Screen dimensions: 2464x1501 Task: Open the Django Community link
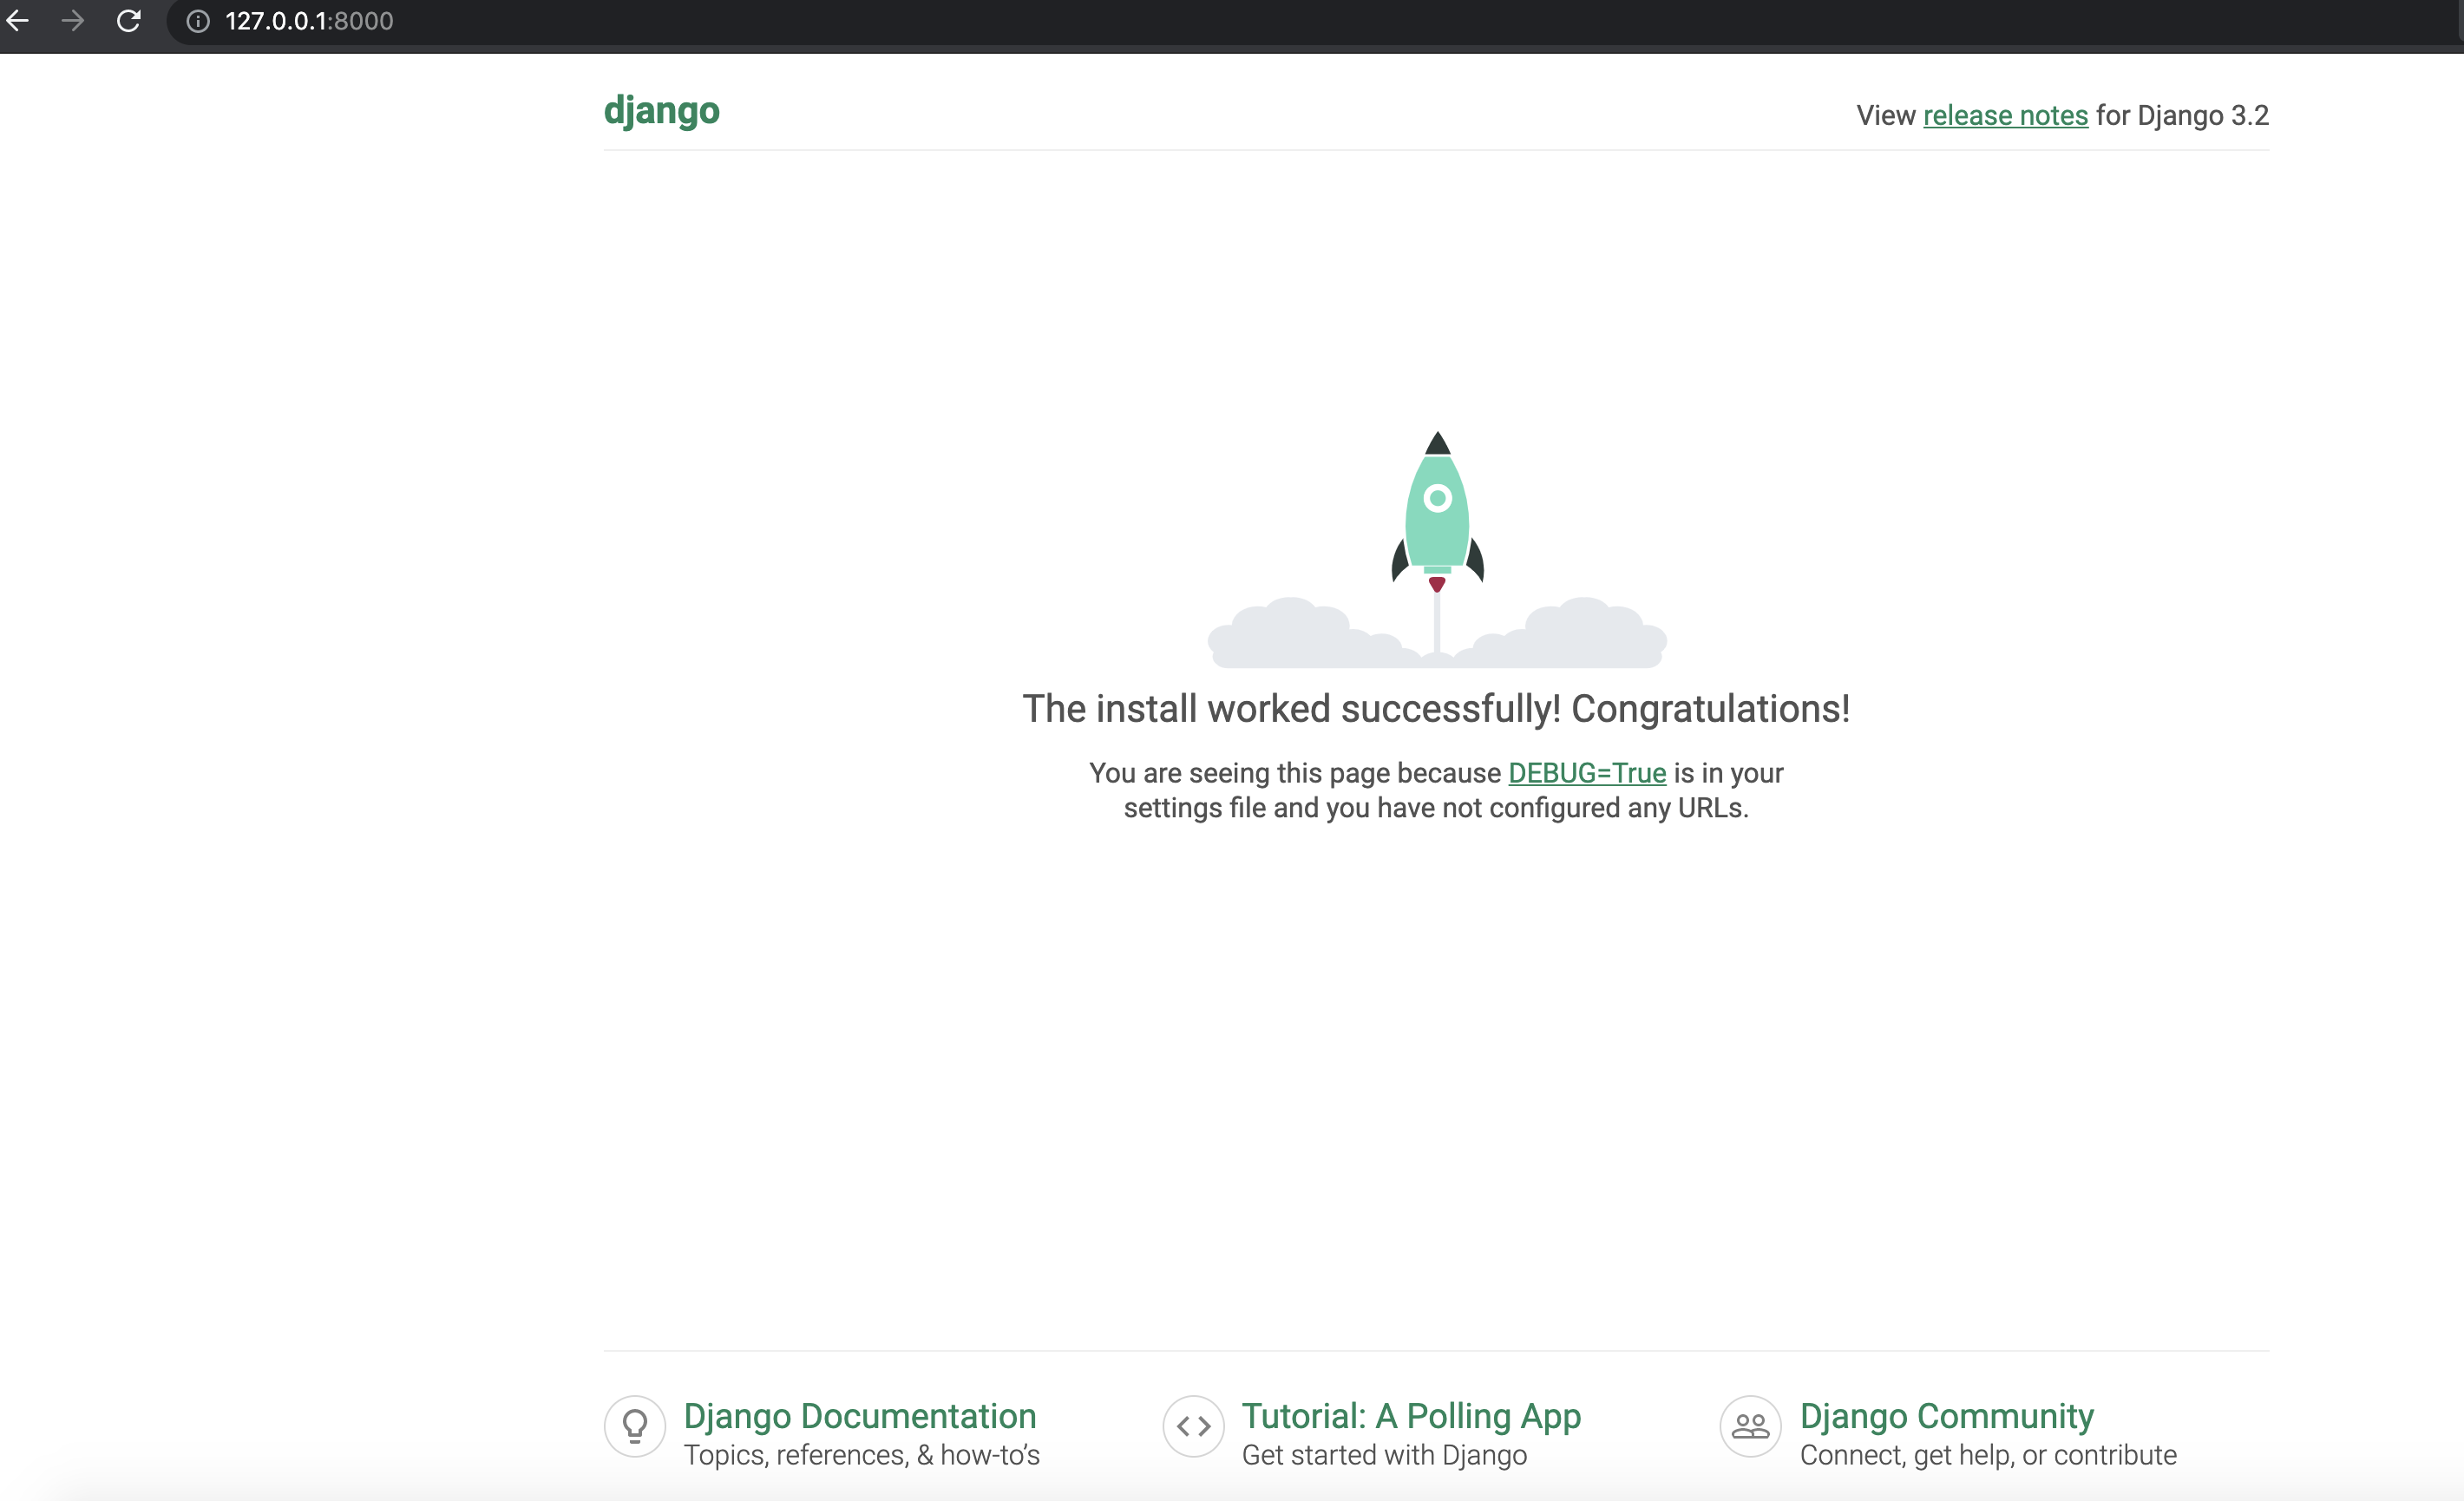tap(1946, 1416)
